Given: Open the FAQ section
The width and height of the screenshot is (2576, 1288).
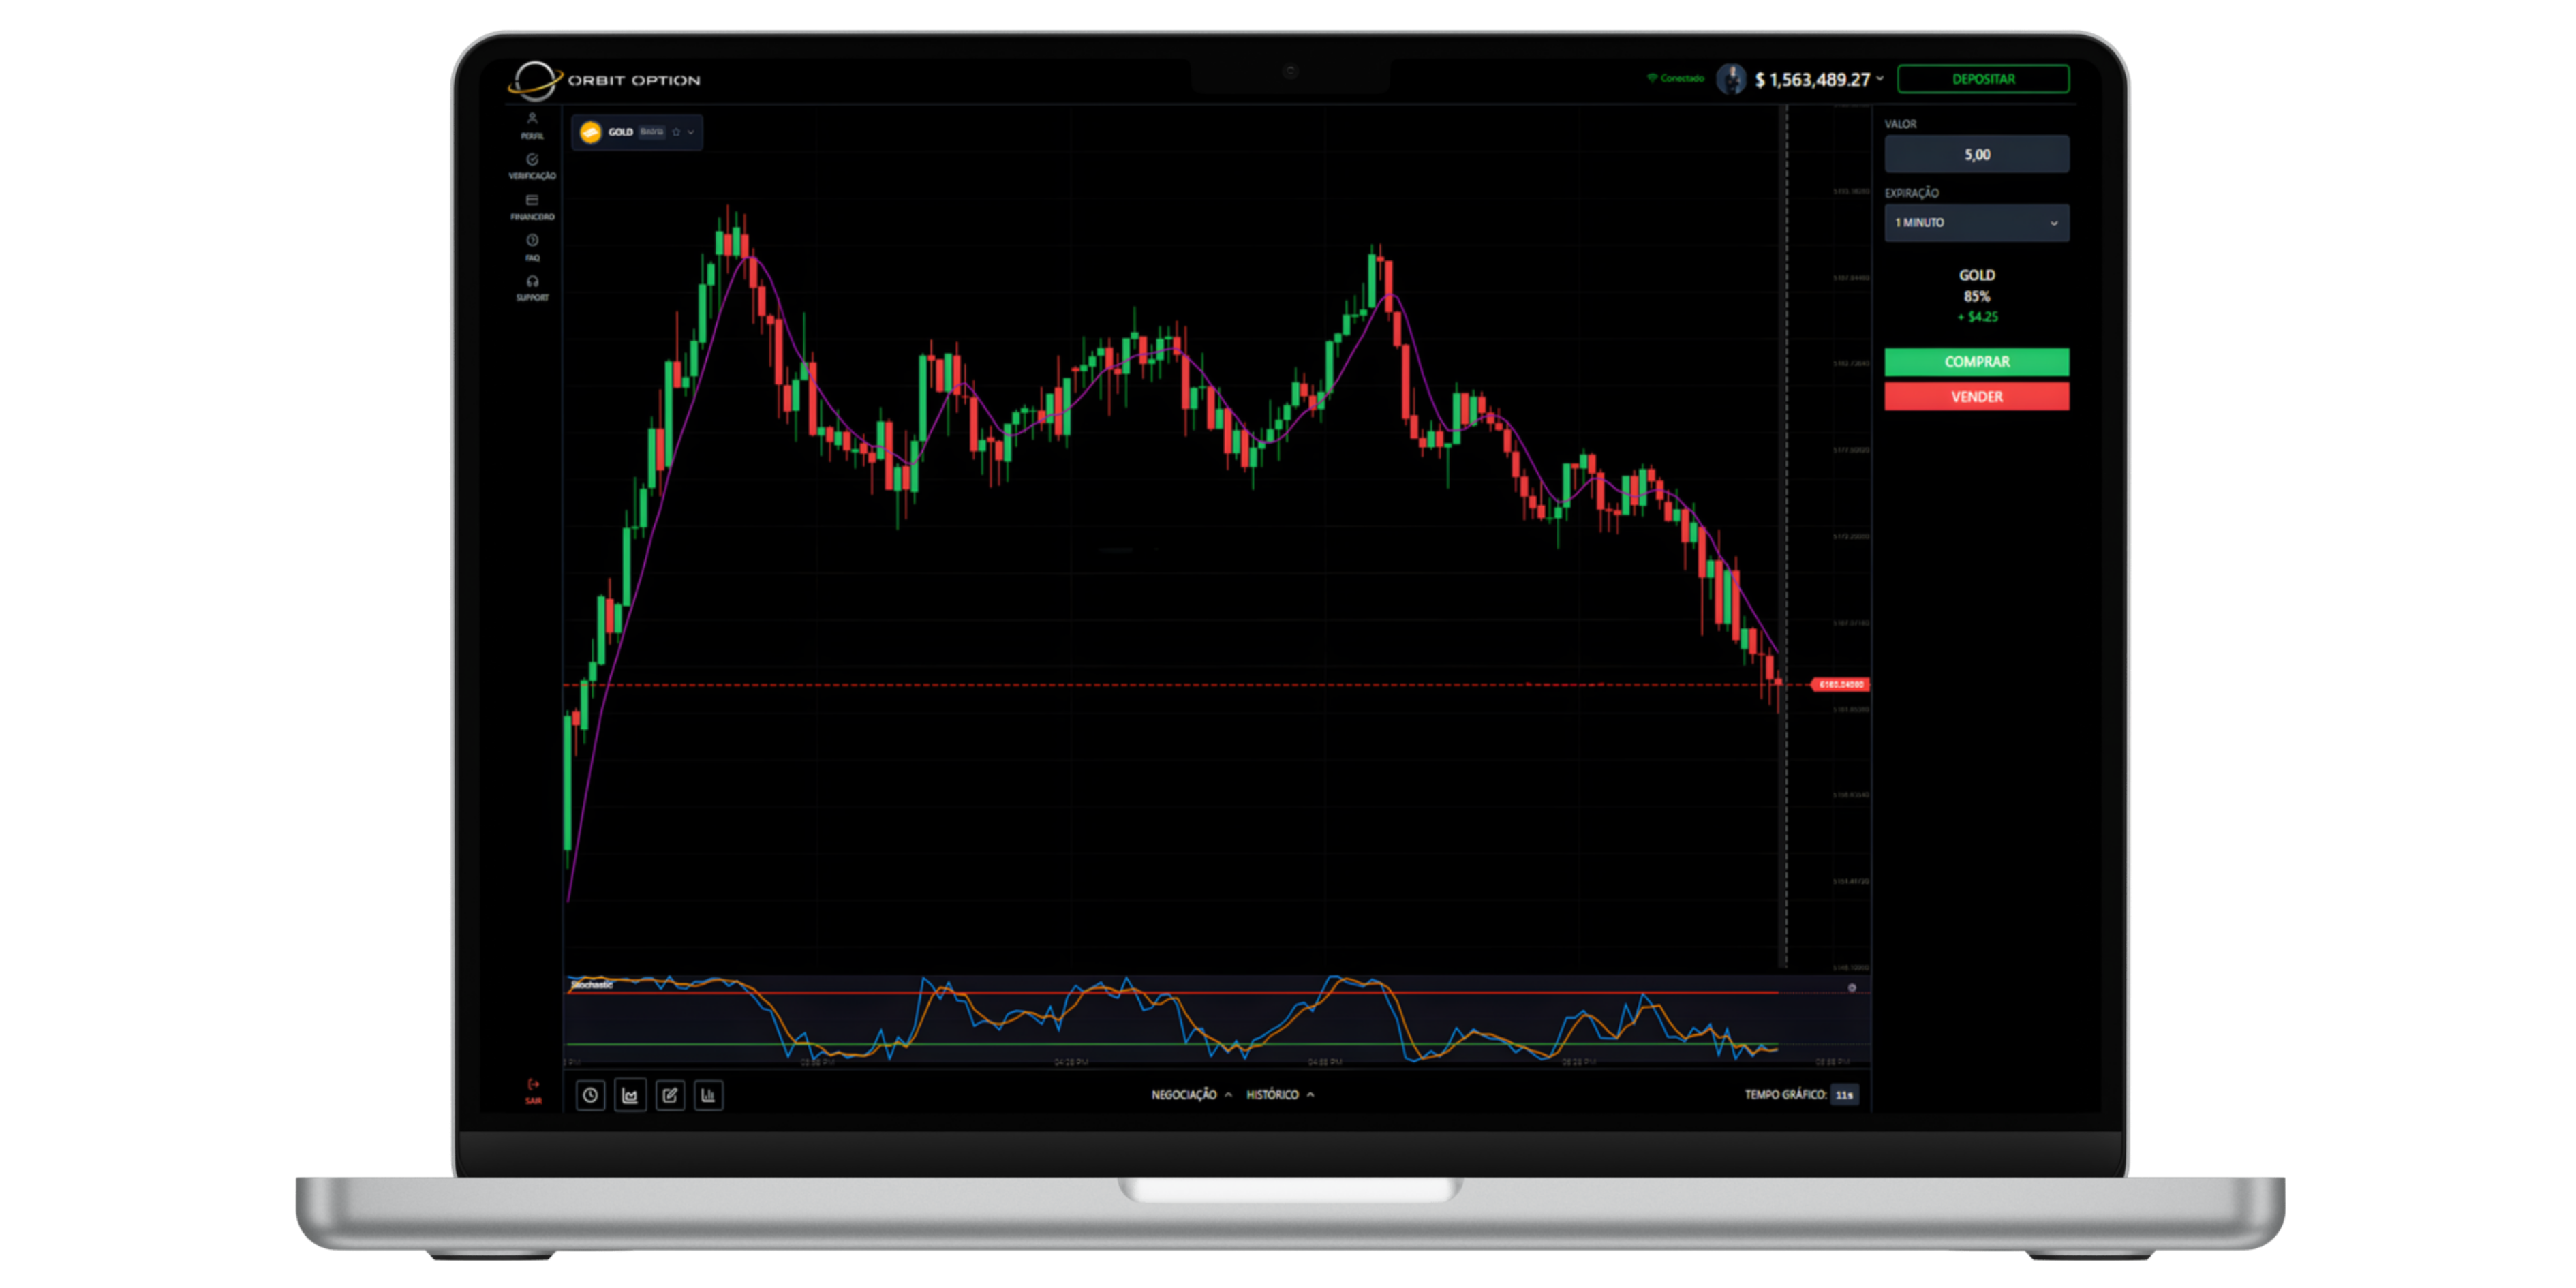Looking at the screenshot, I should [x=533, y=247].
